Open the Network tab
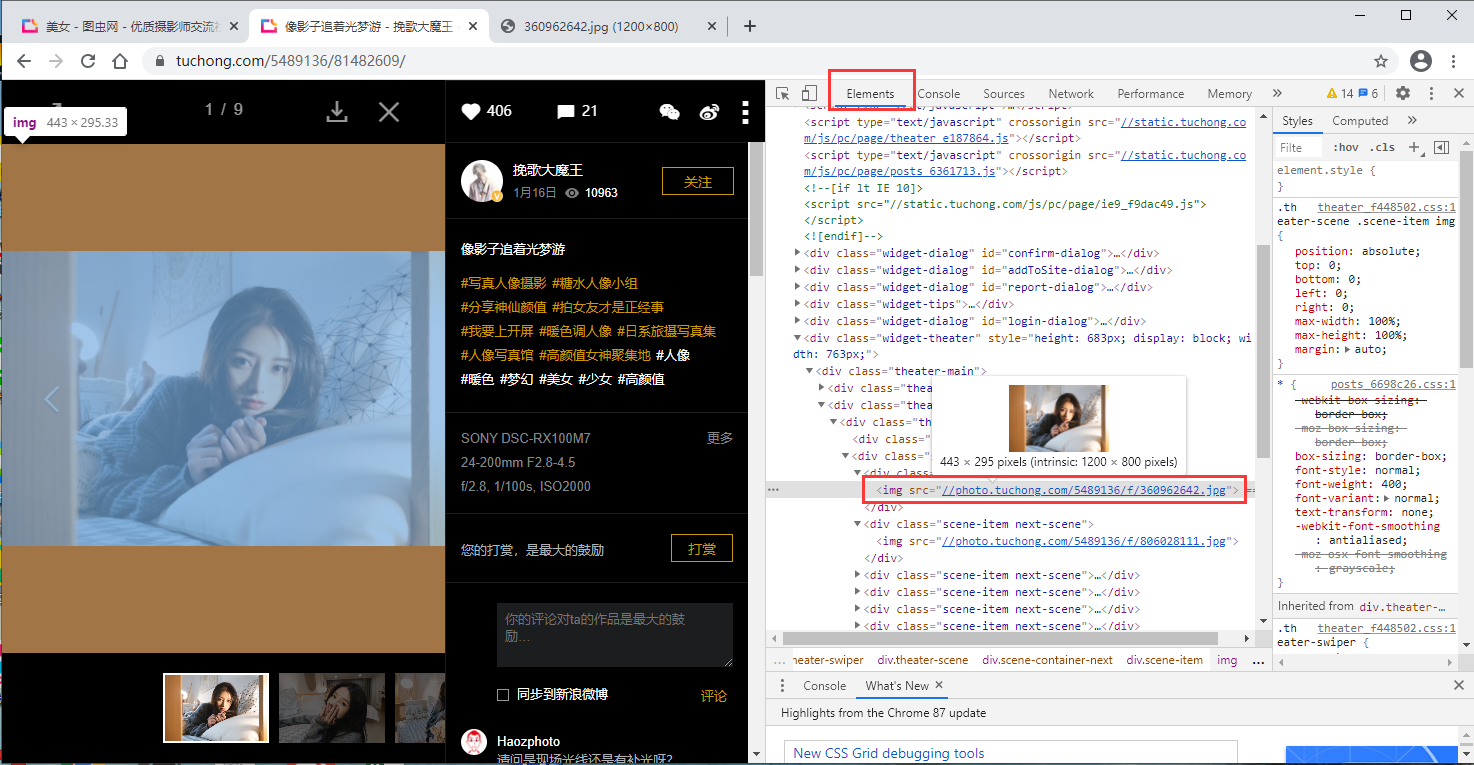This screenshot has width=1474, height=765. tap(1071, 93)
